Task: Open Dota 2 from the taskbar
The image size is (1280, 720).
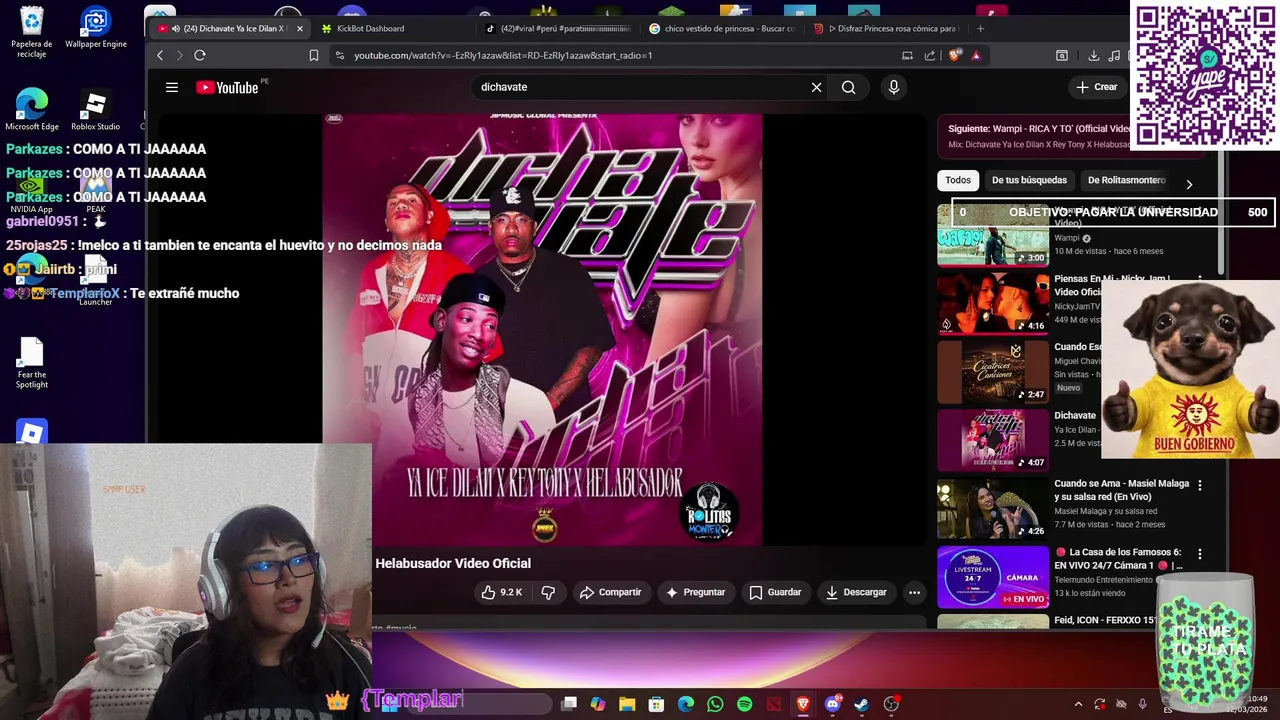Action: coord(774,704)
